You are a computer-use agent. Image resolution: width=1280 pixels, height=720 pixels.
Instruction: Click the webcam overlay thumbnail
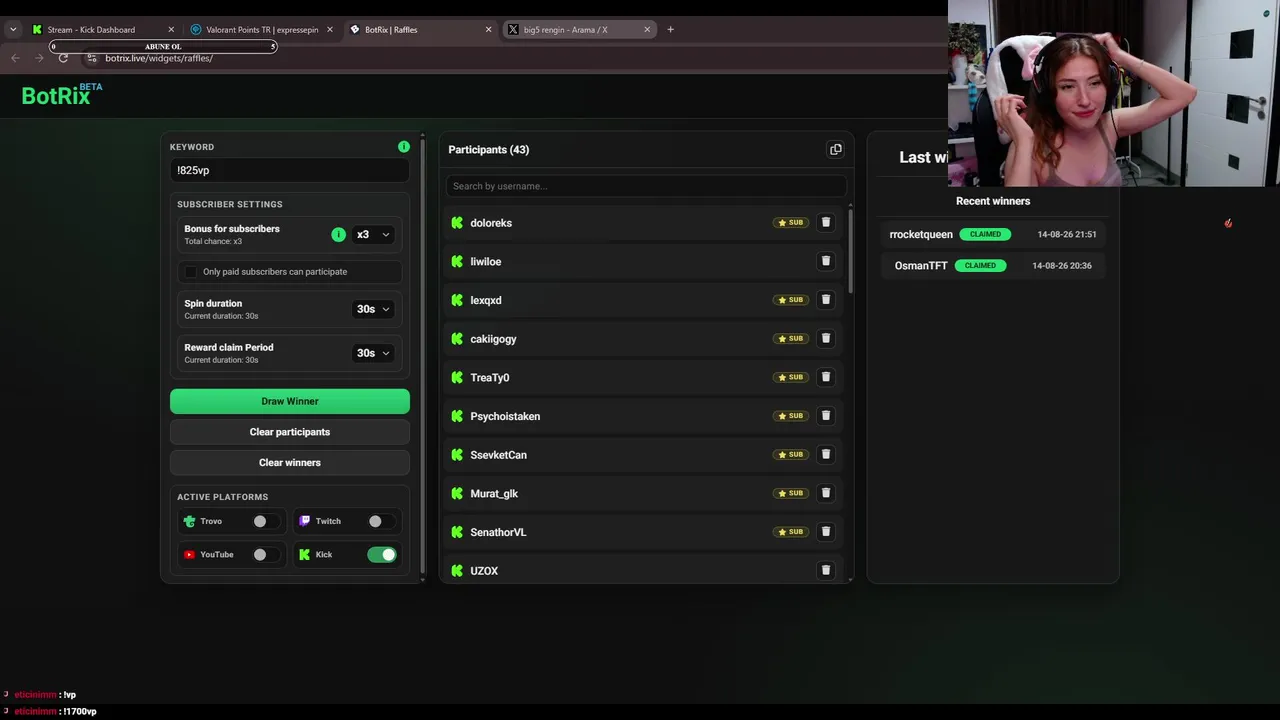(x=1114, y=93)
